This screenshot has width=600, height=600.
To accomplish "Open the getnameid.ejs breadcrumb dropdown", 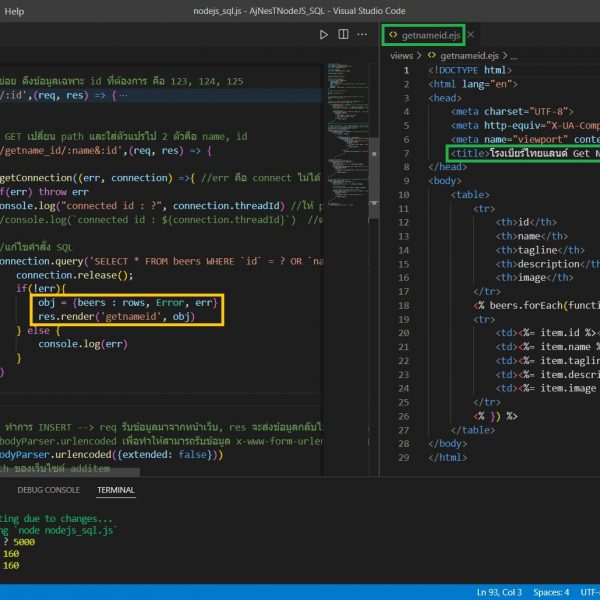I will [x=468, y=56].
